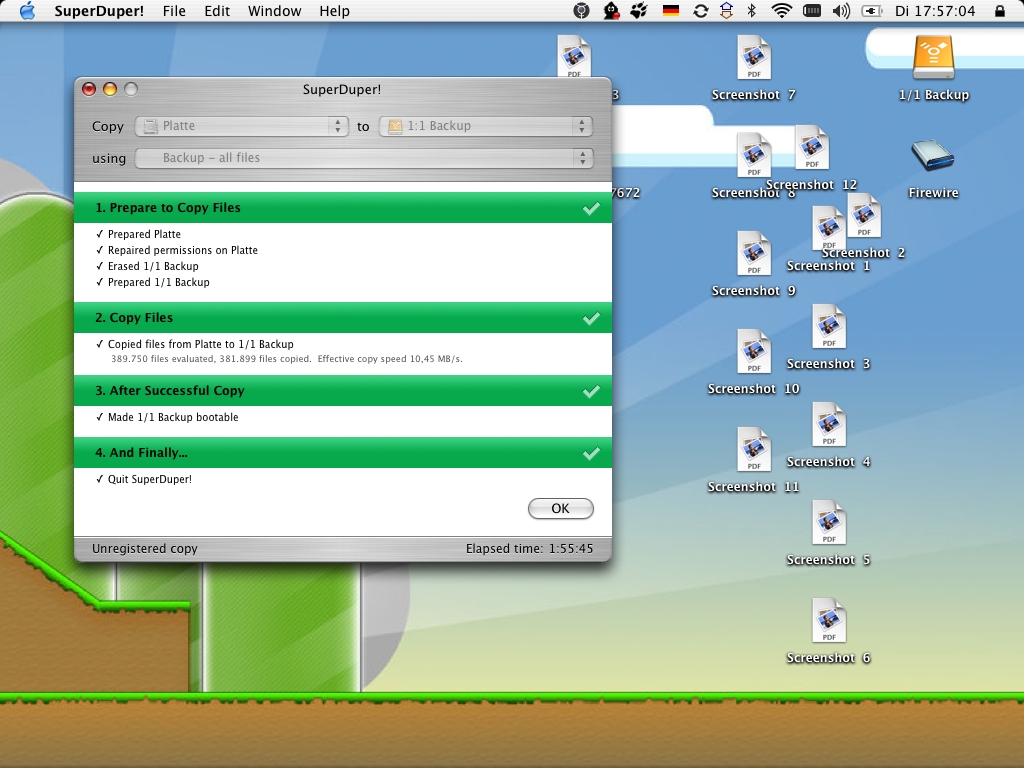1024x768 pixels.
Task: Click the SuperDuper! window title bar text
Action: pyautogui.click(x=342, y=89)
